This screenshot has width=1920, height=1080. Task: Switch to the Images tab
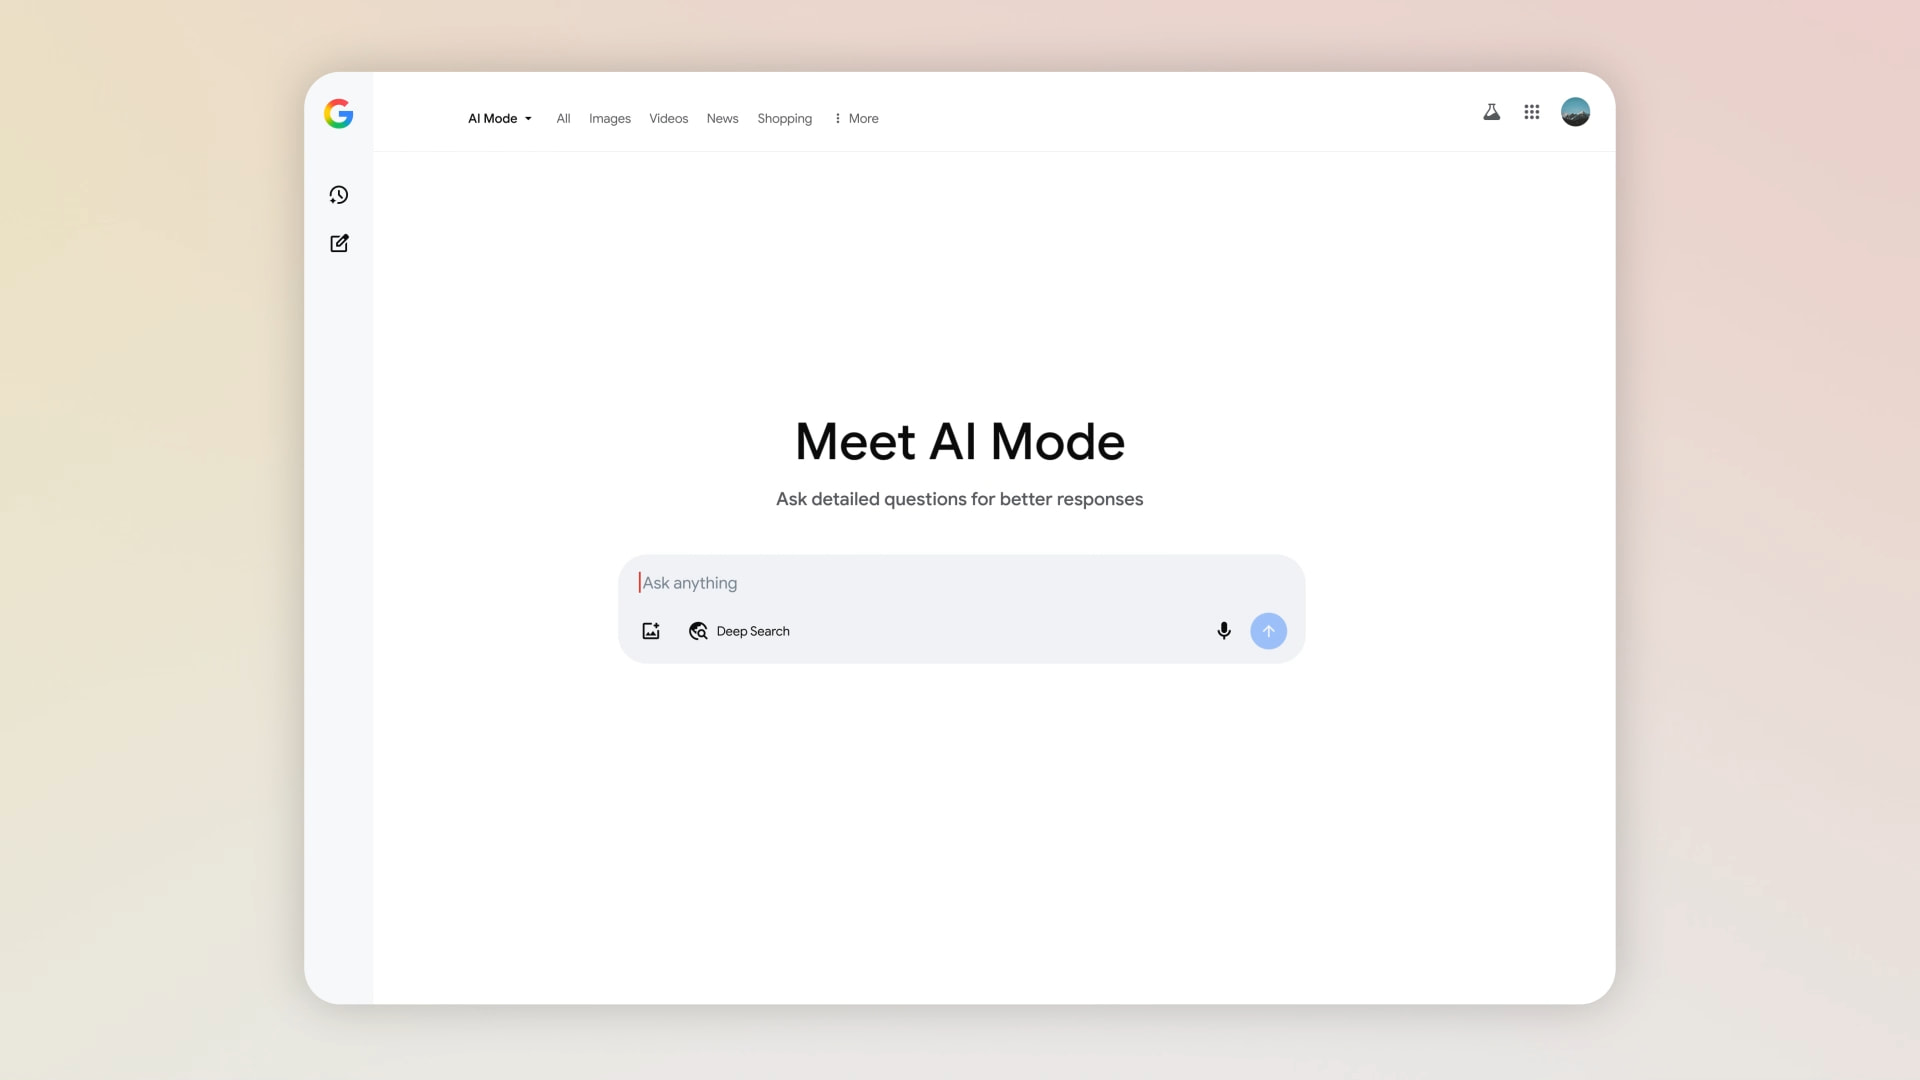tap(610, 118)
